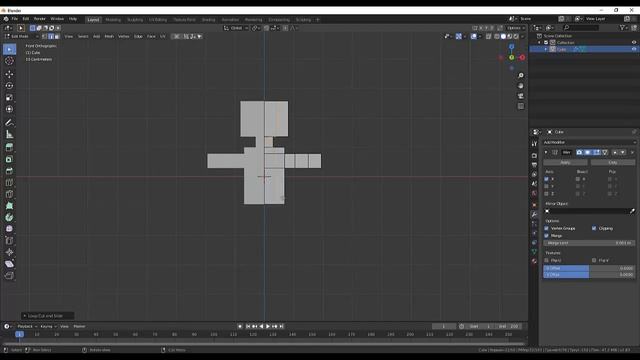Click the Merge Limit value field
Image resolution: width=640 pixels, height=360 pixels.
589,243
